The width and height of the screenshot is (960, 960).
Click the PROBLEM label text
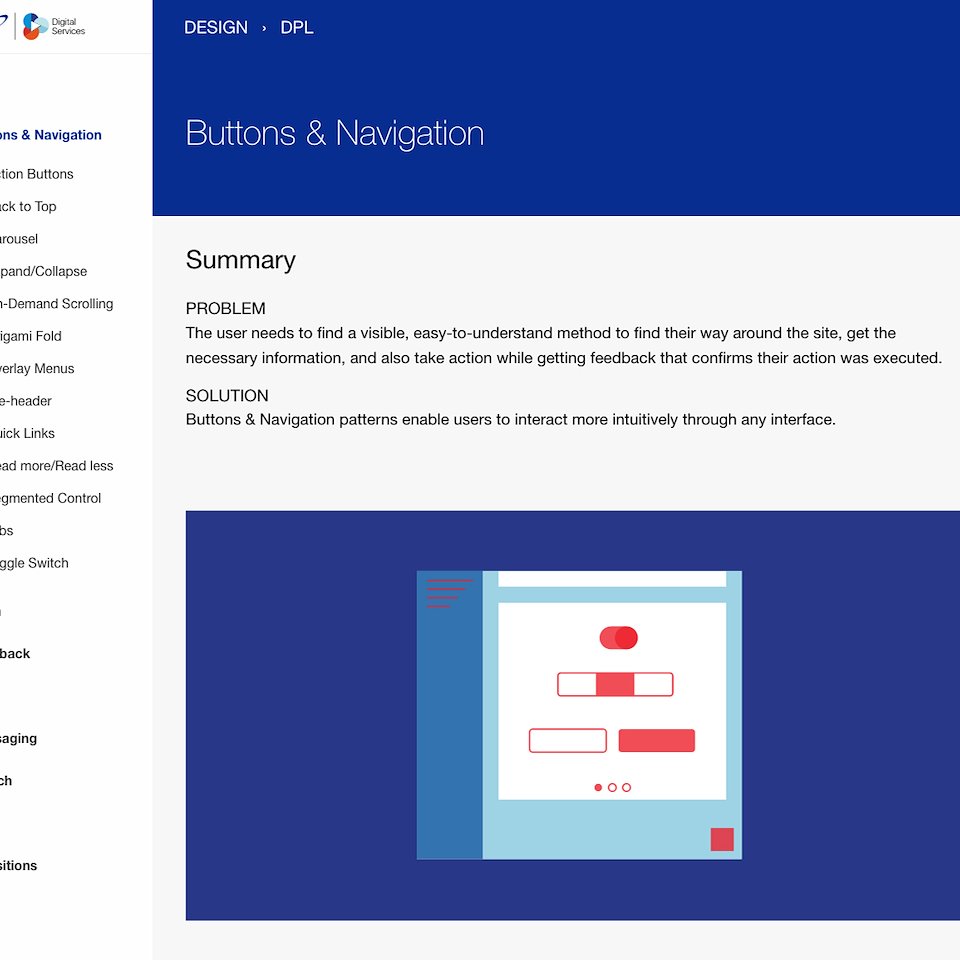(225, 309)
